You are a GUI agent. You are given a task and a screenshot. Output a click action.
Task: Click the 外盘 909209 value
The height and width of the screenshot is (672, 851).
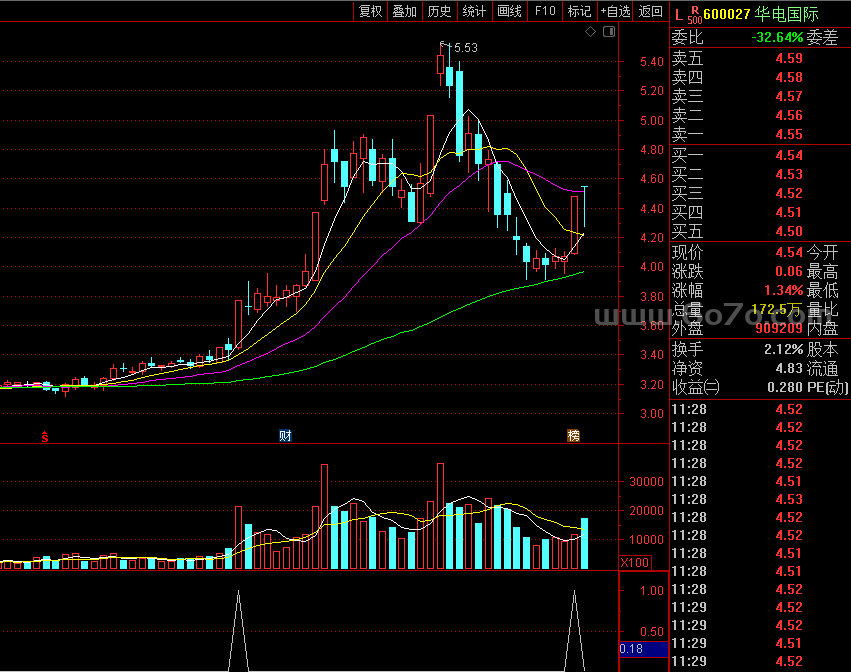(x=779, y=328)
